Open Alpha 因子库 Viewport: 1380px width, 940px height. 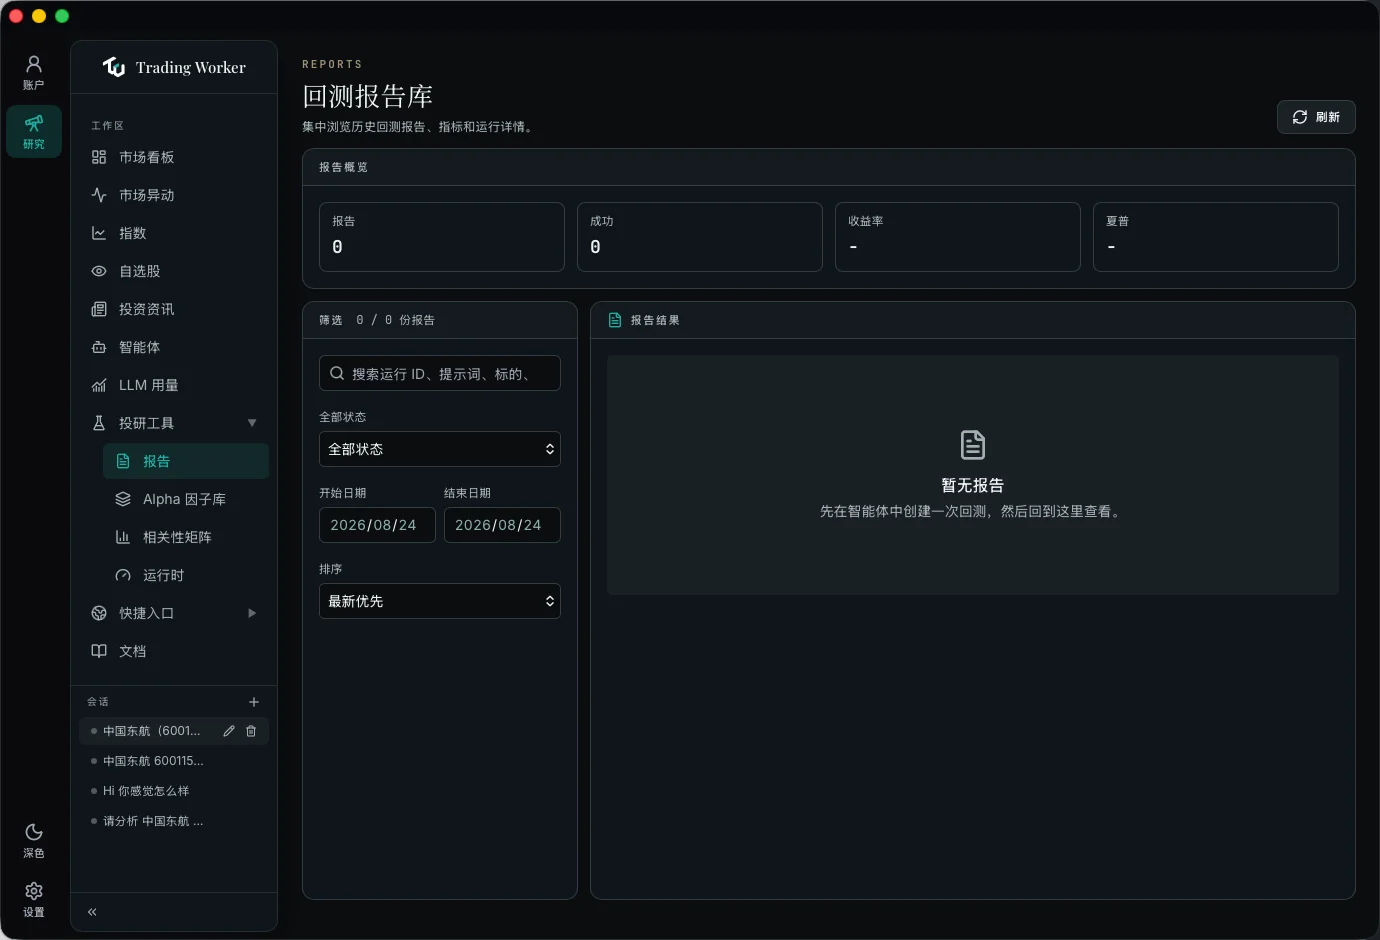[186, 499]
